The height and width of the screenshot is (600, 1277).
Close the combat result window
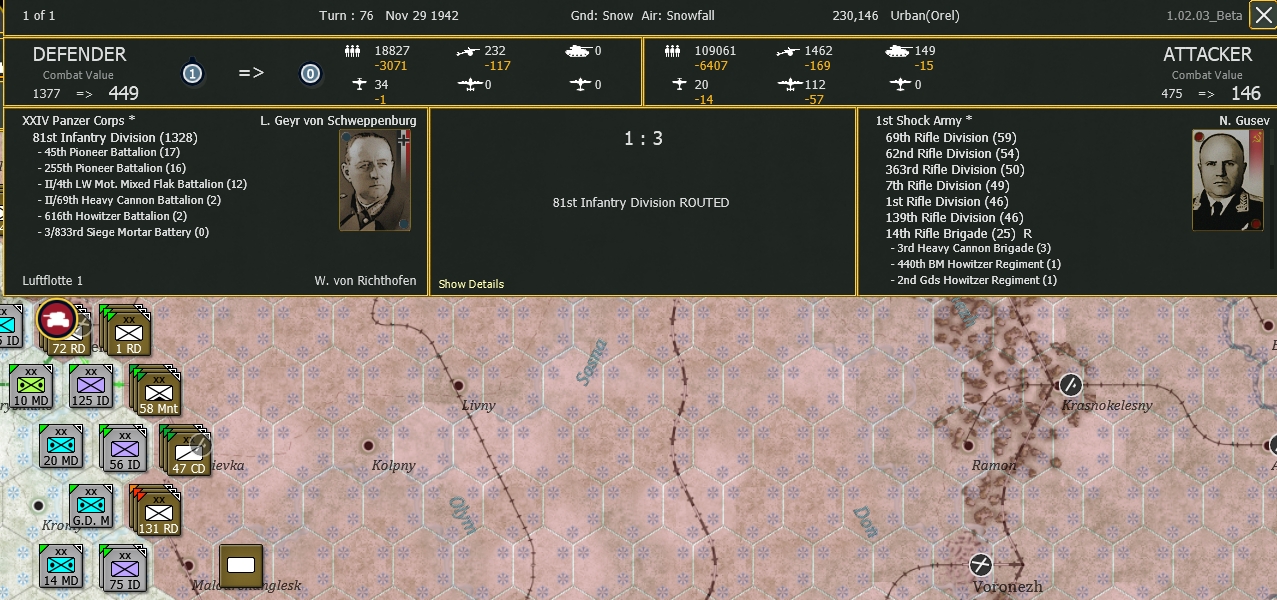click(x=1262, y=16)
